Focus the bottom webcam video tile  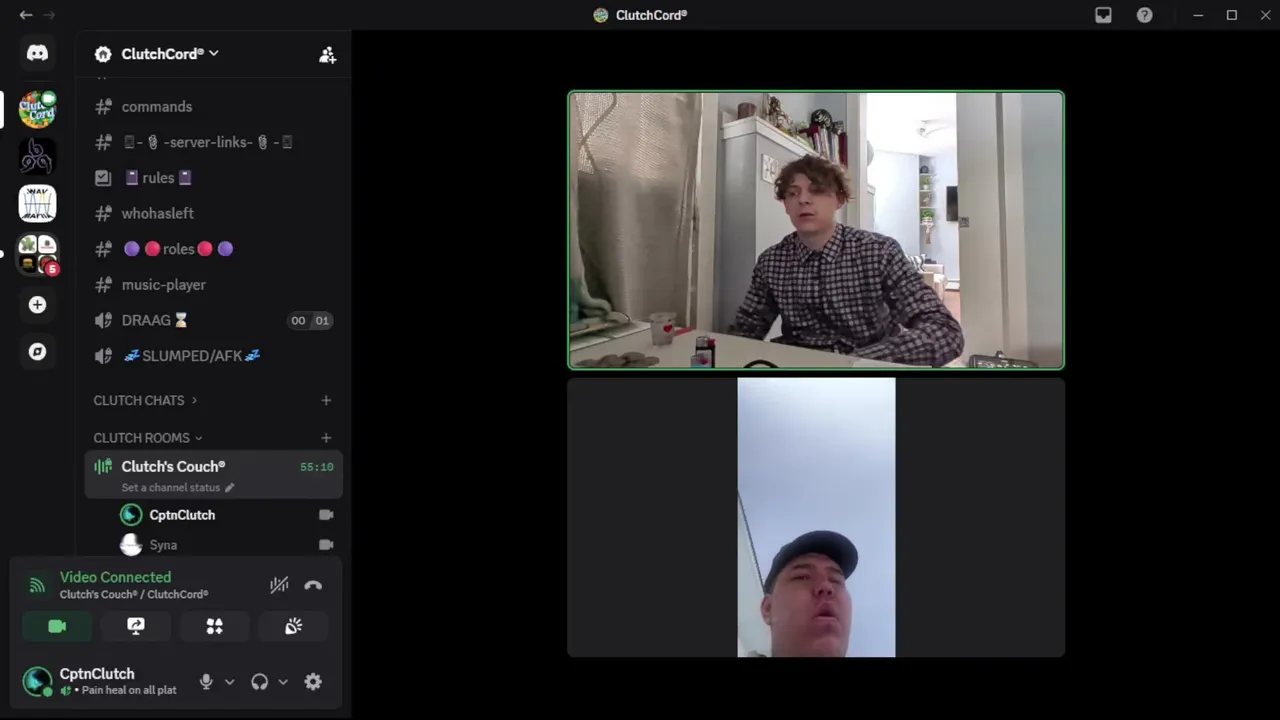click(x=816, y=517)
